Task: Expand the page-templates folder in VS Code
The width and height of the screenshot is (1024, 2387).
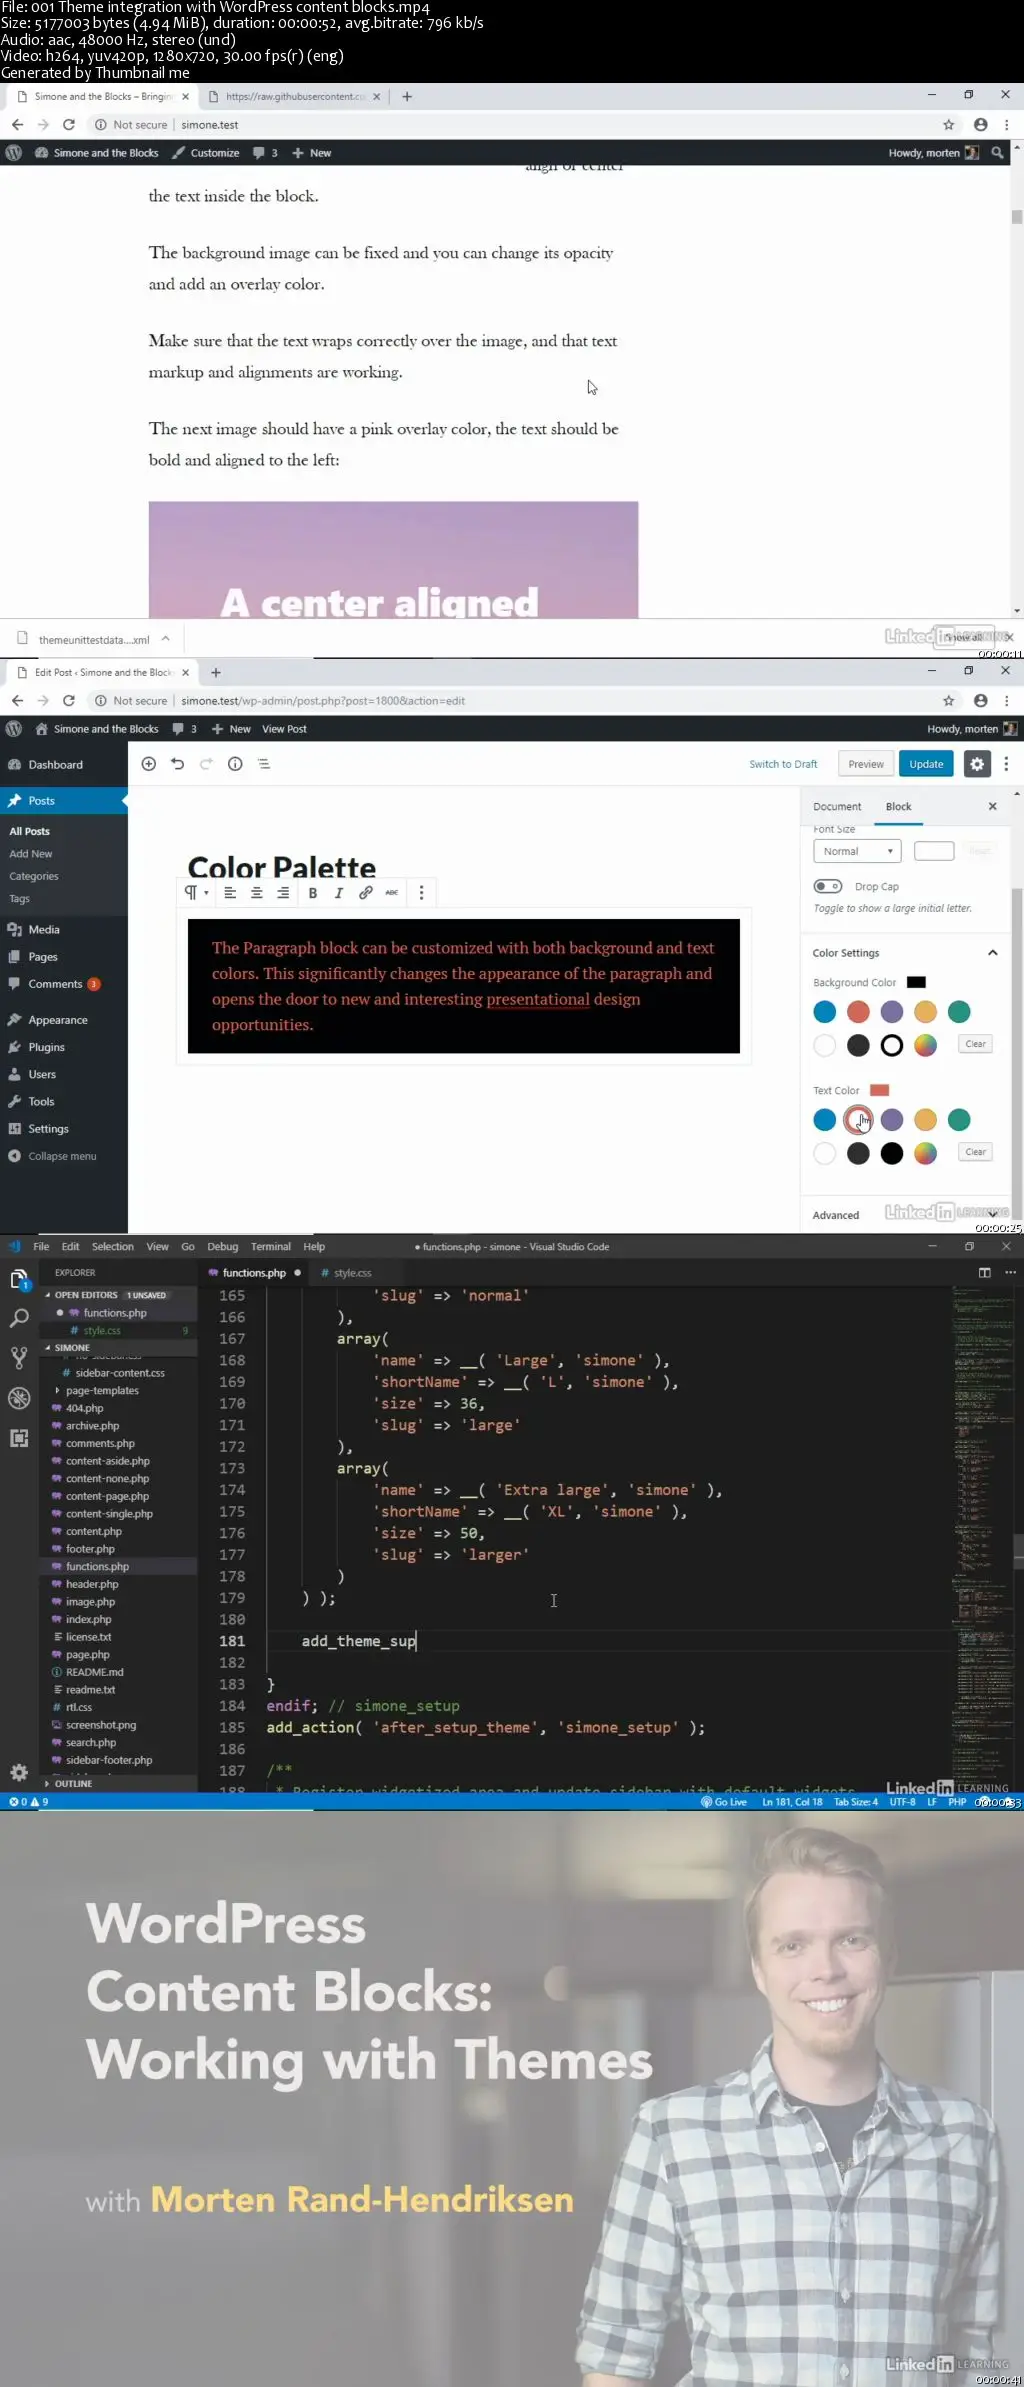Action: click(x=102, y=1391)
